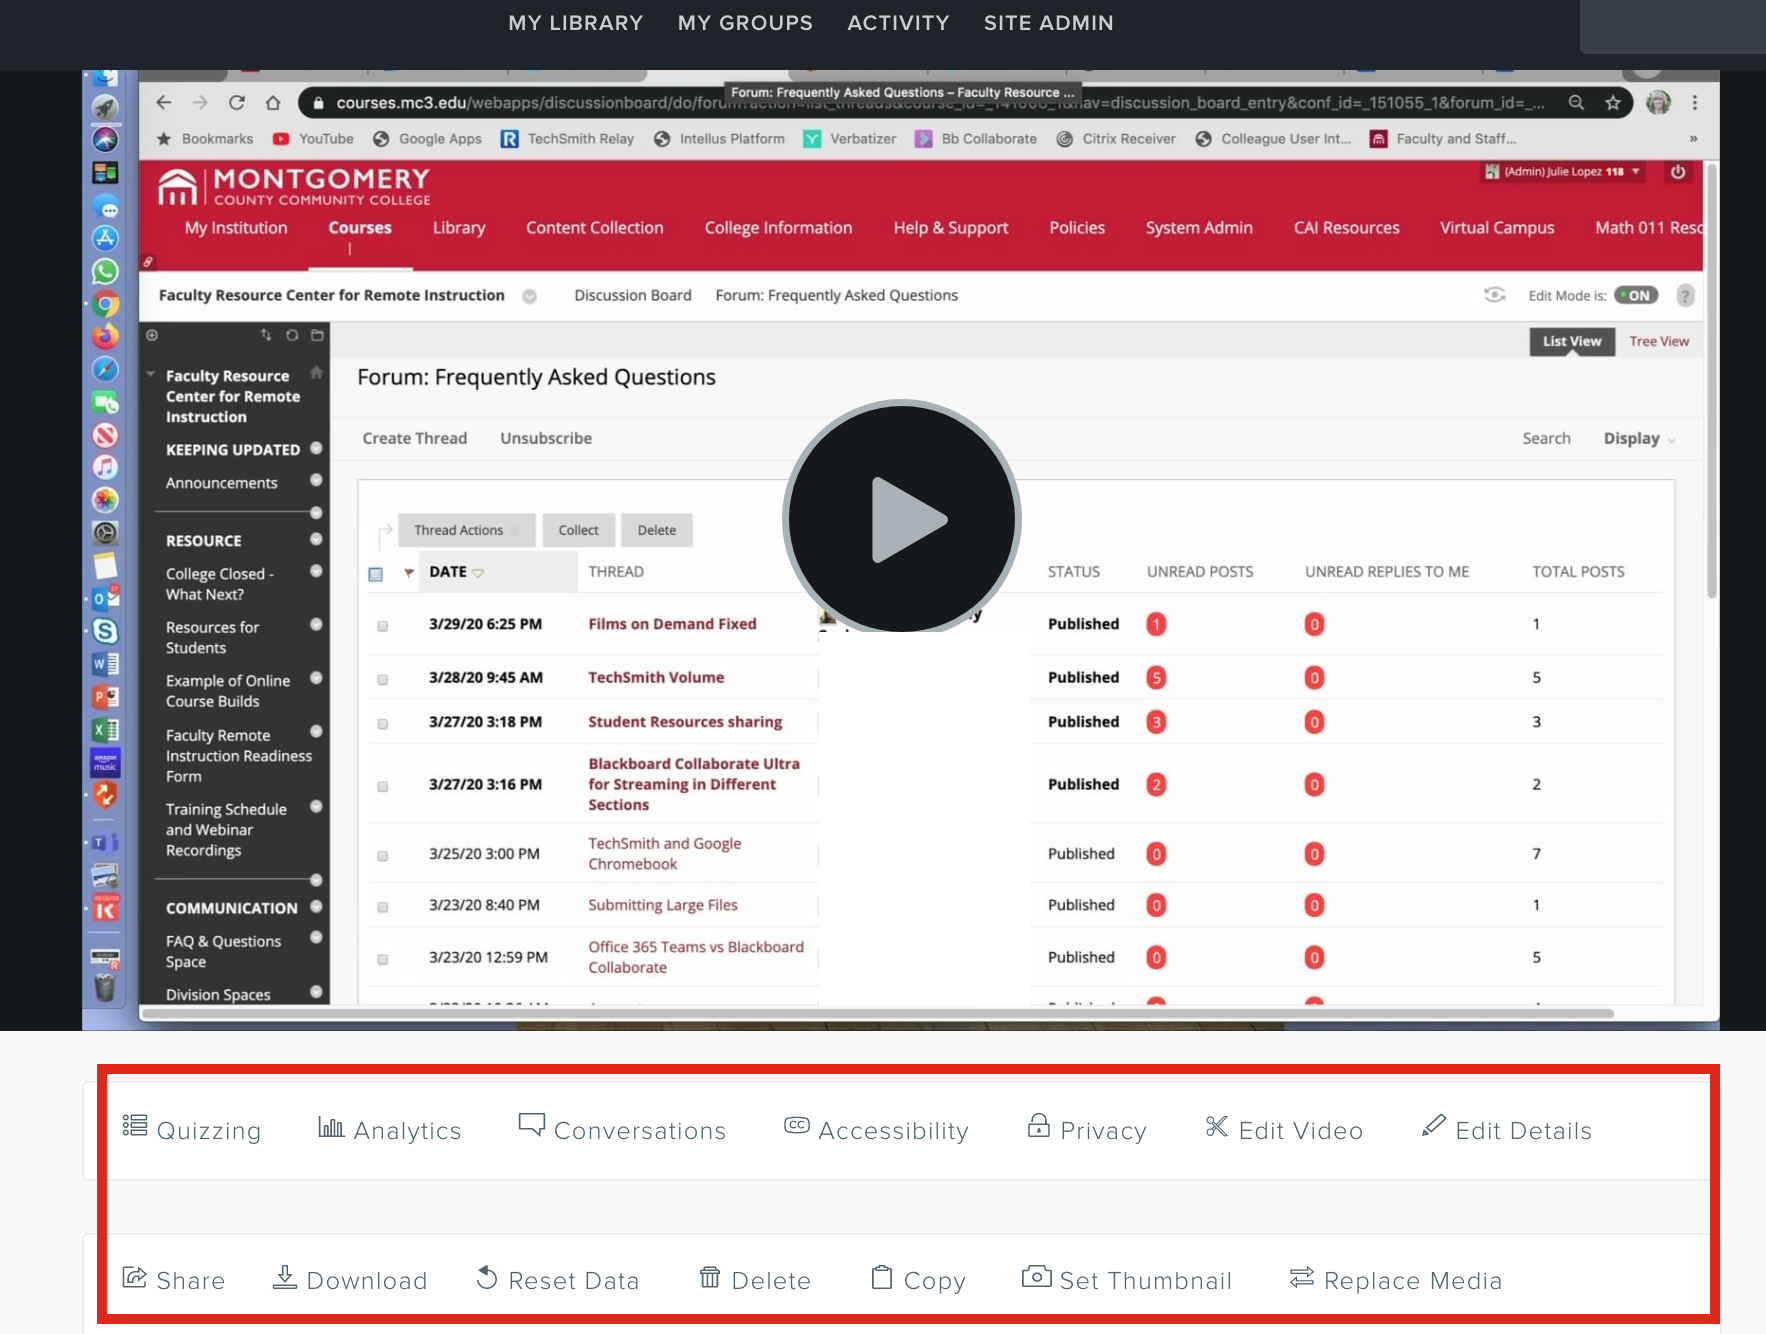The image size is (1766, 1334).
Task: Delete the video
Action: coord(755,1280)
